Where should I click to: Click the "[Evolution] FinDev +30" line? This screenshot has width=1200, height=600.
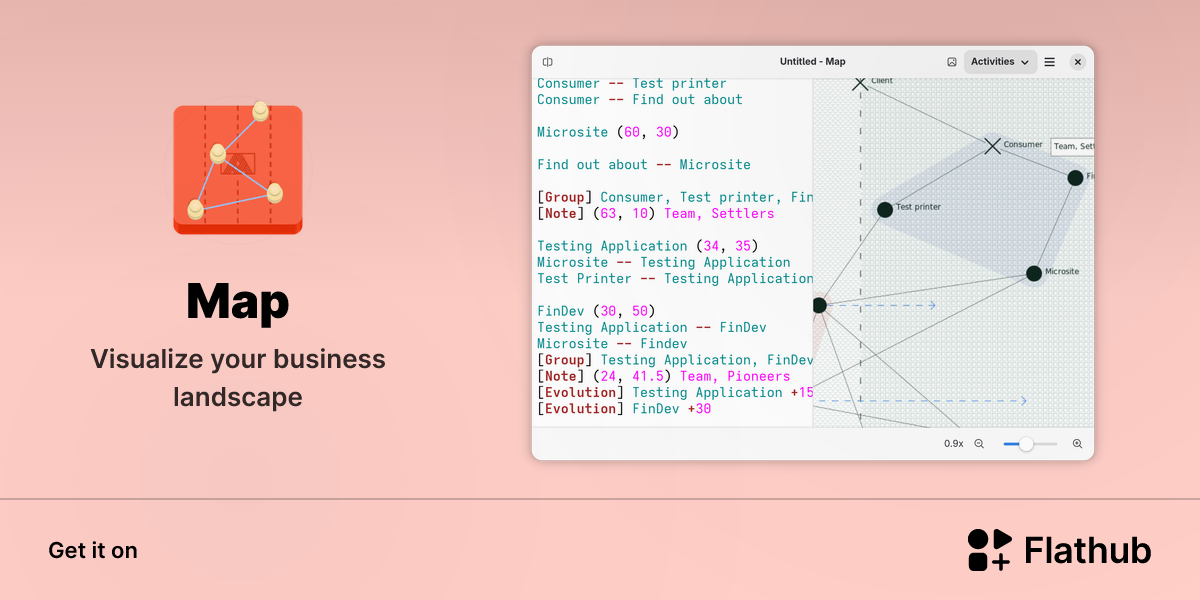click(x=624, y=408)
